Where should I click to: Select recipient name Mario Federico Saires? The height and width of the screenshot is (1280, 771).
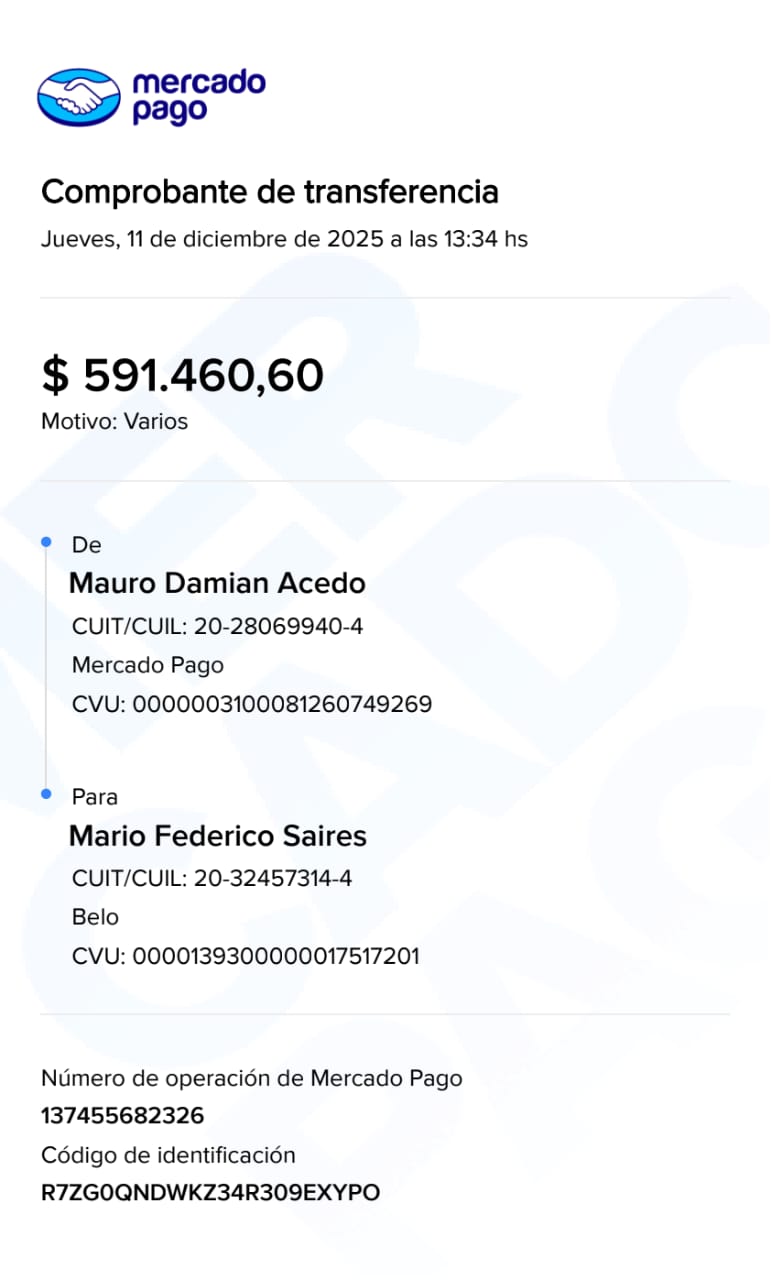point(217,835)
